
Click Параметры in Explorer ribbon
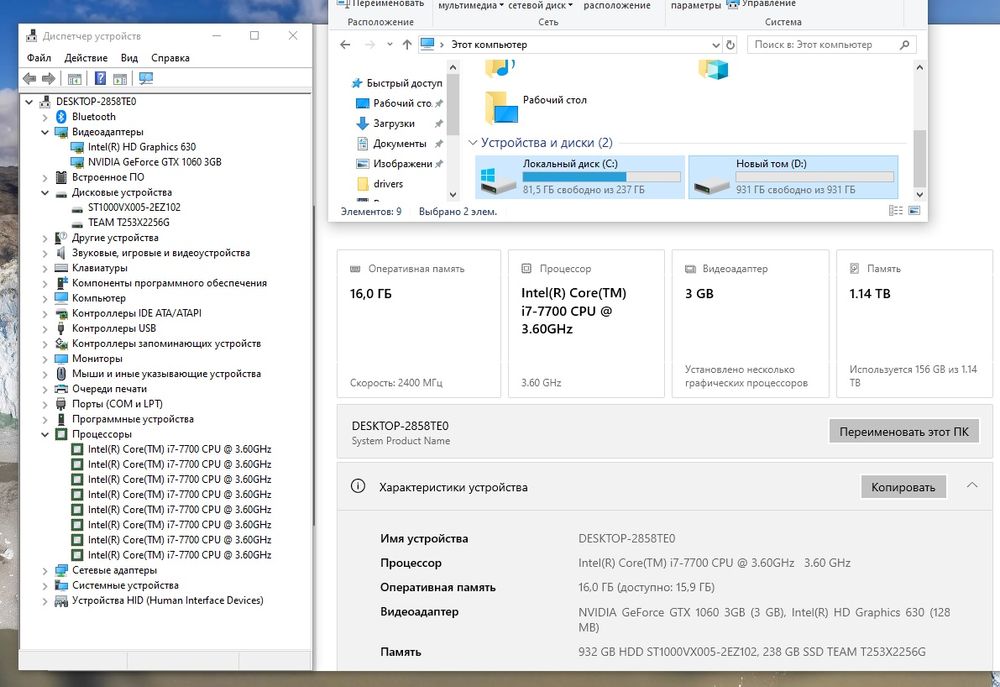pyautogui.click(x=696, y=5)
